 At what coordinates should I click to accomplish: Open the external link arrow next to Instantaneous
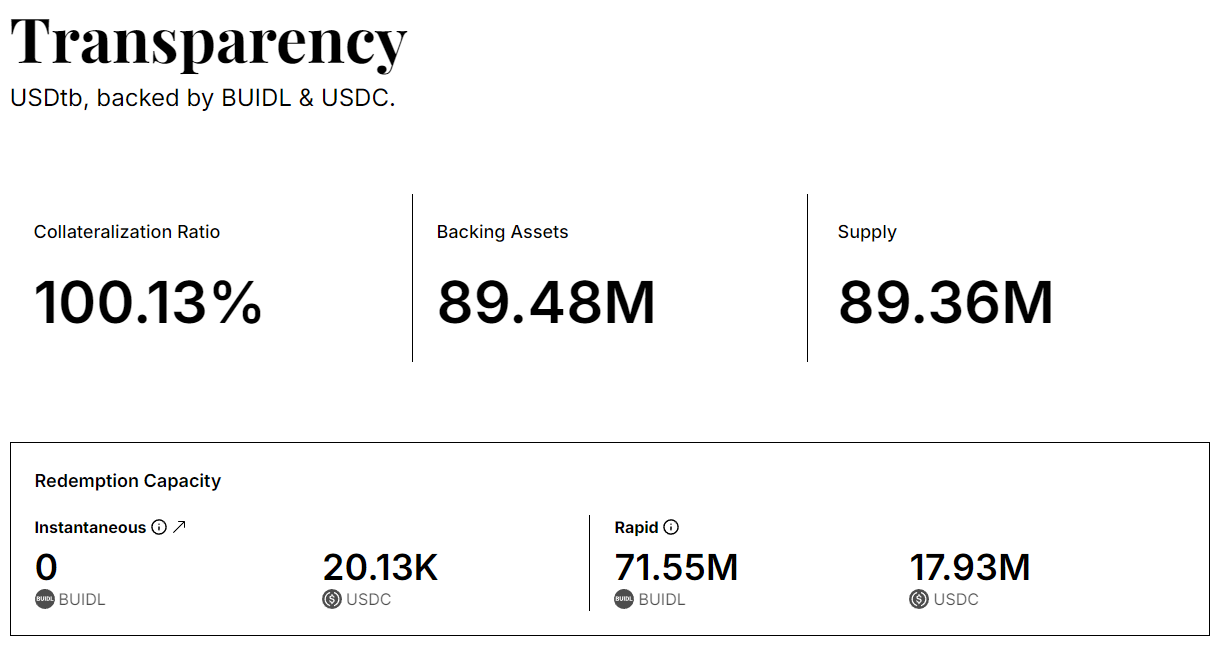pos(180,527)
